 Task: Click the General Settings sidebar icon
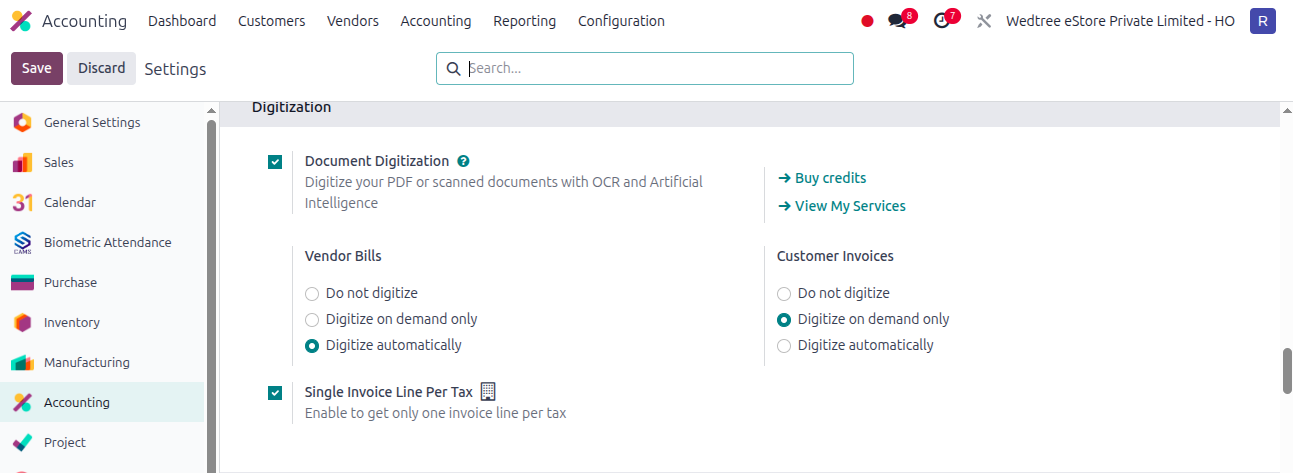(x=22, y=122)
